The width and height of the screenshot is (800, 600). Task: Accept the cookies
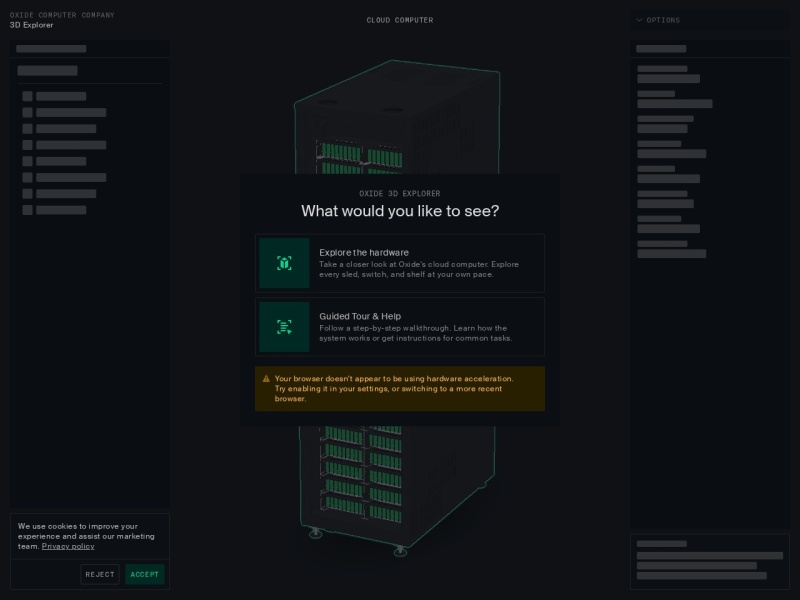(x=144, y=574)
